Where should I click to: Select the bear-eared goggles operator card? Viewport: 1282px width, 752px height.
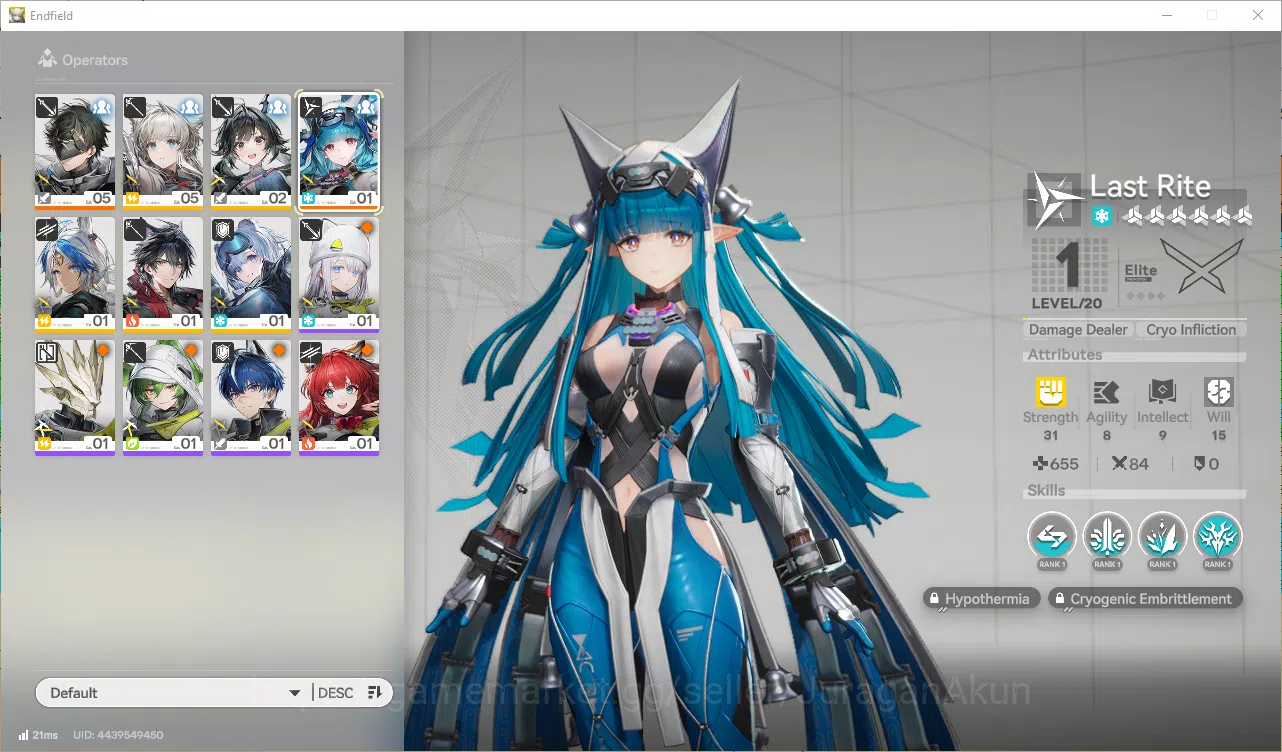coord(251,275)
